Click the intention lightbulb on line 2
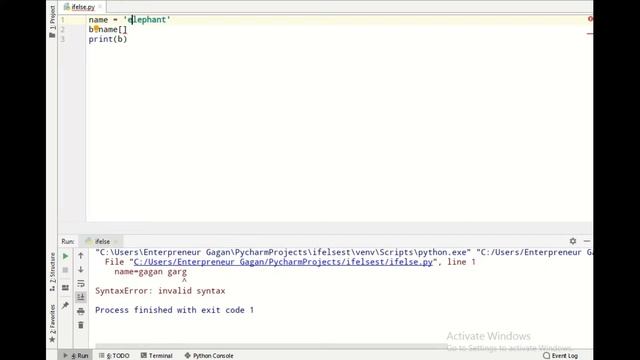Viewport: 640px width, 360px height. pos(96,29)
